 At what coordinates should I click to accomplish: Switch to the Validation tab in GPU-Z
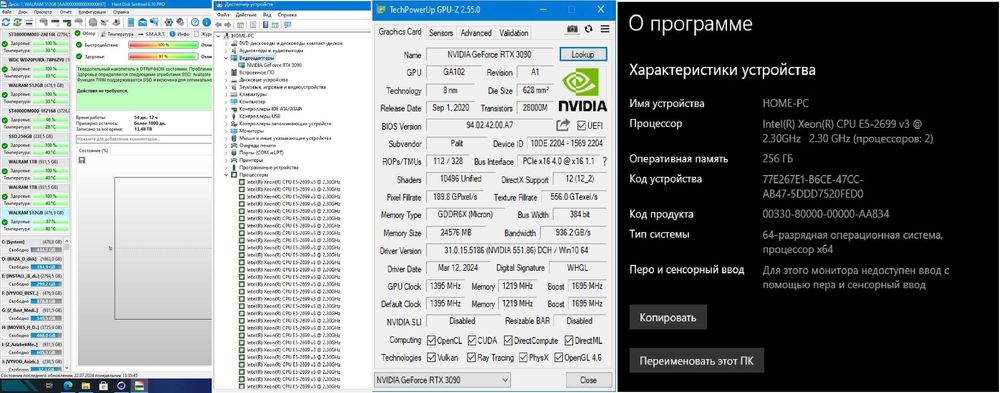(x=514, y=33)
